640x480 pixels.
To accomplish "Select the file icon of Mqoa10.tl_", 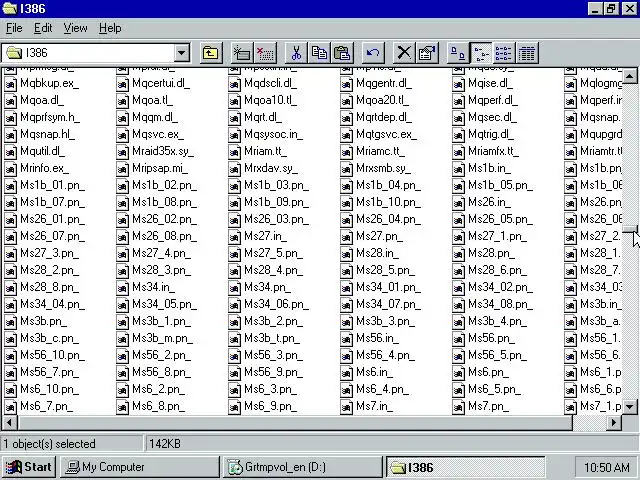I will pos(234,101).
